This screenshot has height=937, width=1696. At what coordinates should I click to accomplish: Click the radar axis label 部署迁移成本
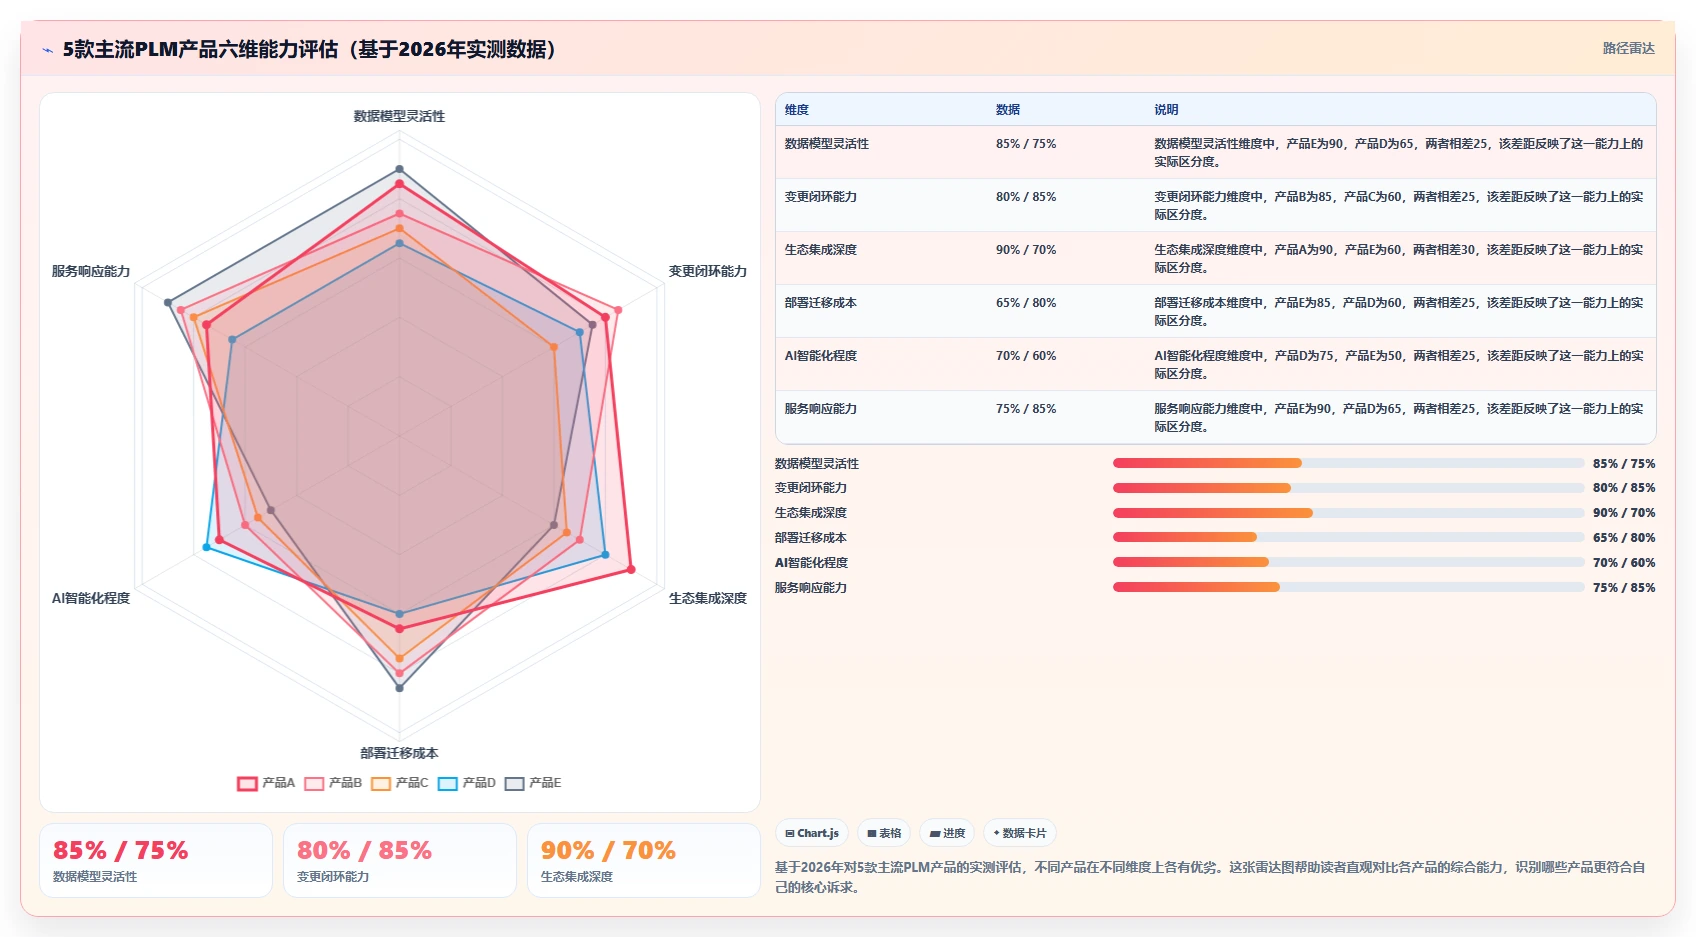[399, 753]
